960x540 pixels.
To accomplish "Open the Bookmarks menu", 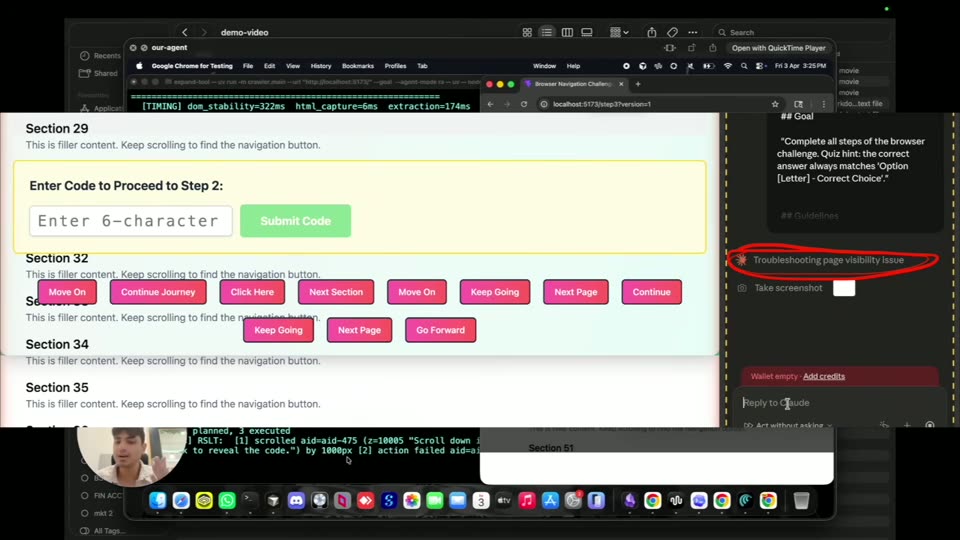I will 358,66.
